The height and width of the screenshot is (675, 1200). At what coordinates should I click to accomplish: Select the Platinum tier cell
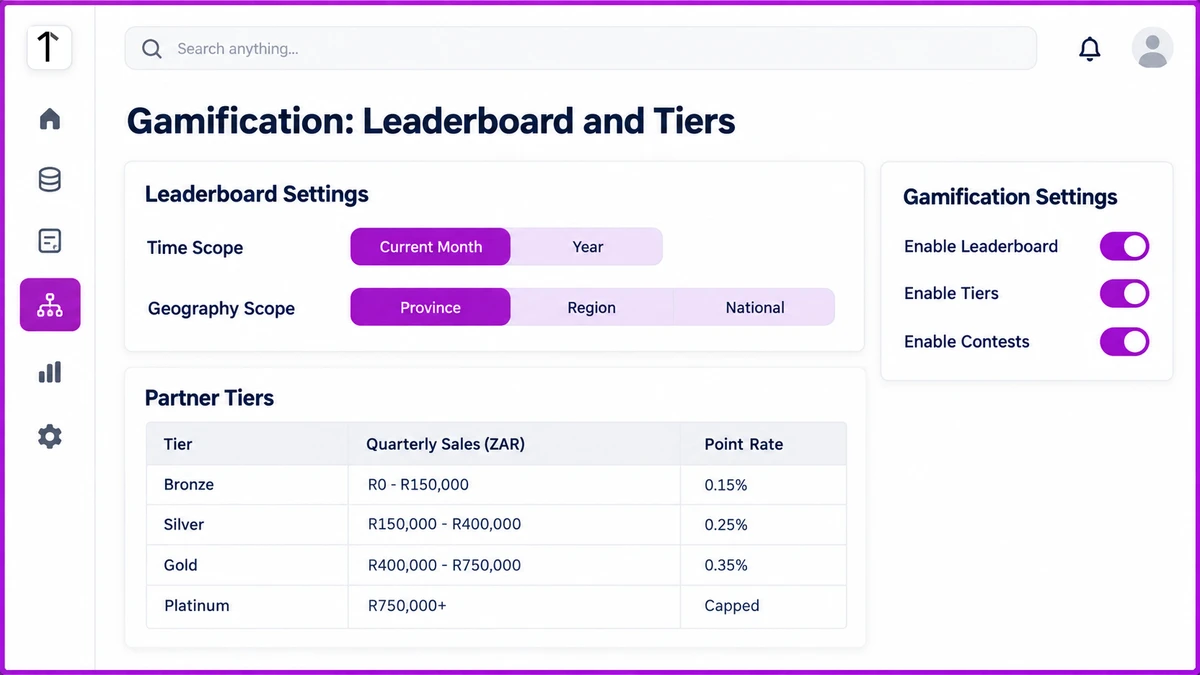click(247, 606)
